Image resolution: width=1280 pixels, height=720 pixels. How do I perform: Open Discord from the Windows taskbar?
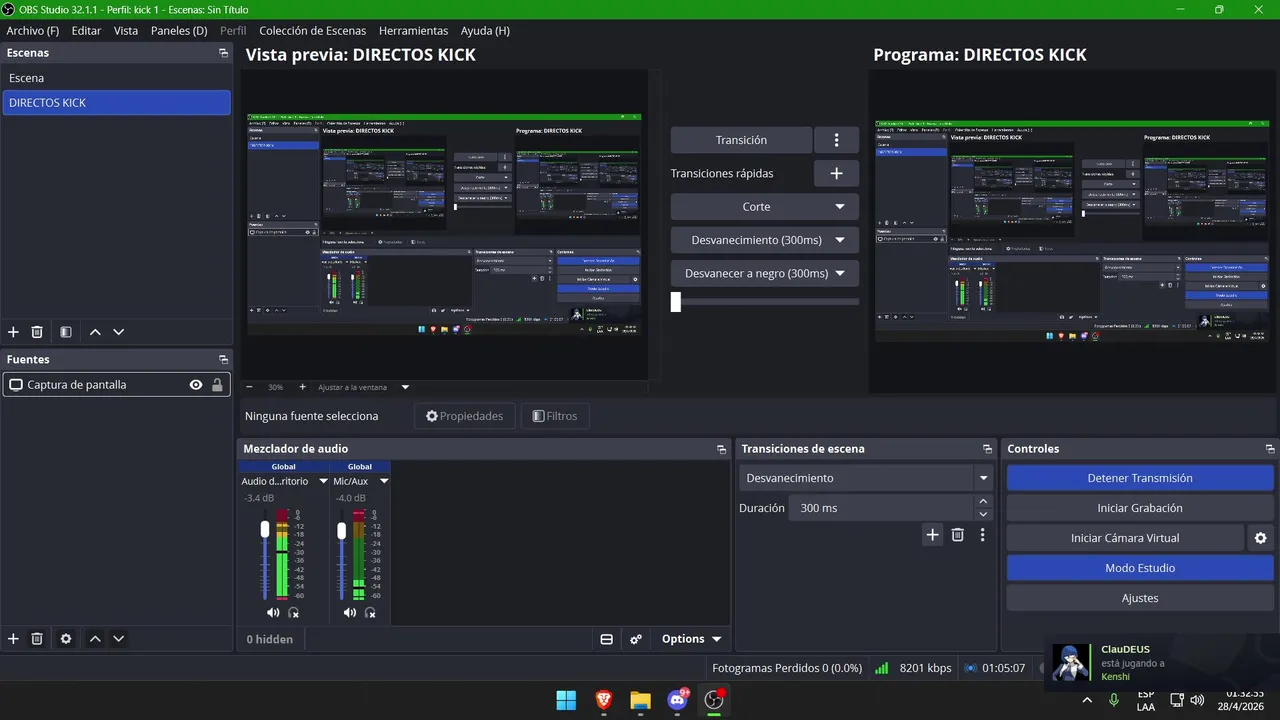[x=677, y=700]
